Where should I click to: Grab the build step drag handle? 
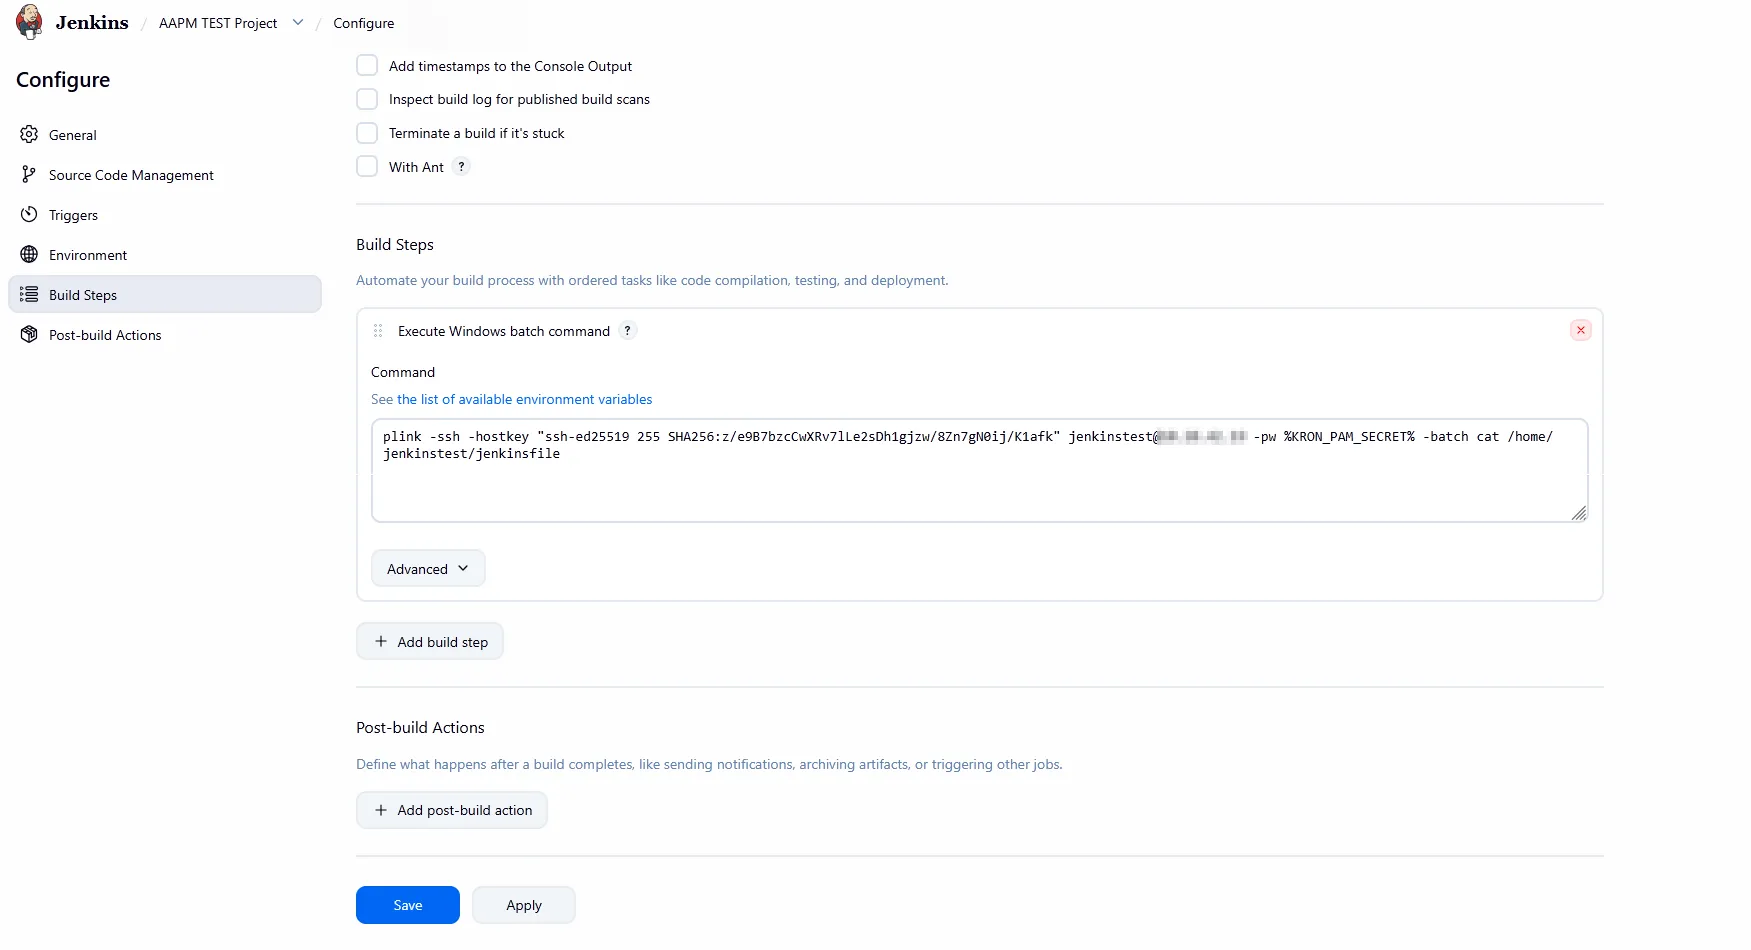tap(378, 330)
